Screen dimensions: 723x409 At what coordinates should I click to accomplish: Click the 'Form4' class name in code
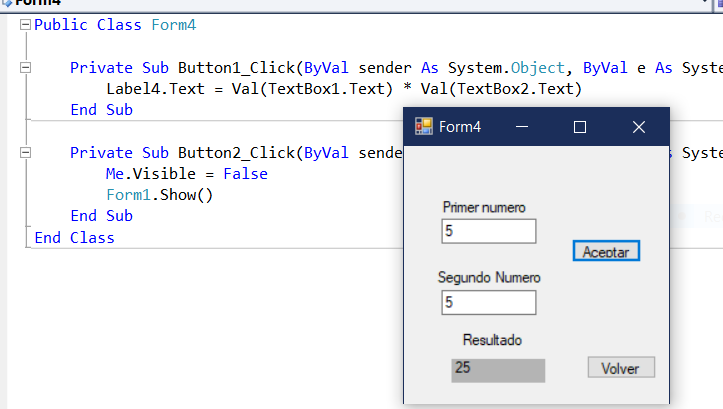pyautogui.click(x=174, y=25)
